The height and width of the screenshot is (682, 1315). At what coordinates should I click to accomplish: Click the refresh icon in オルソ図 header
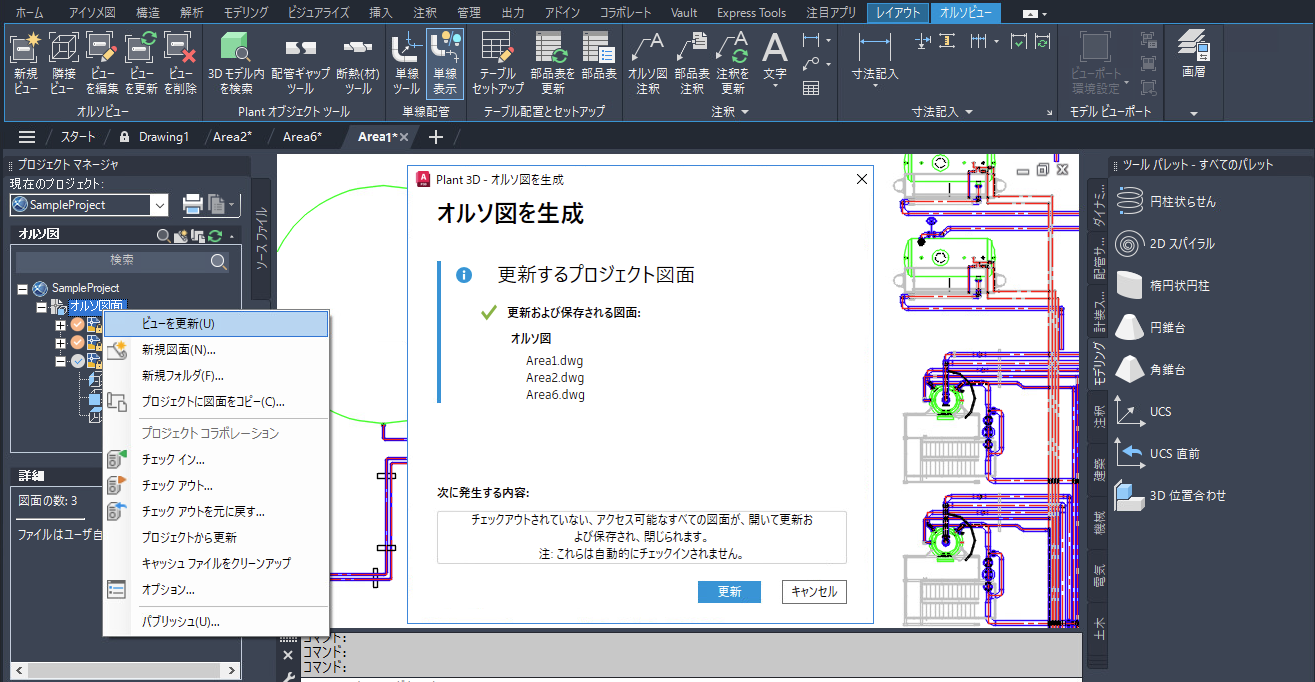[213, 235]
